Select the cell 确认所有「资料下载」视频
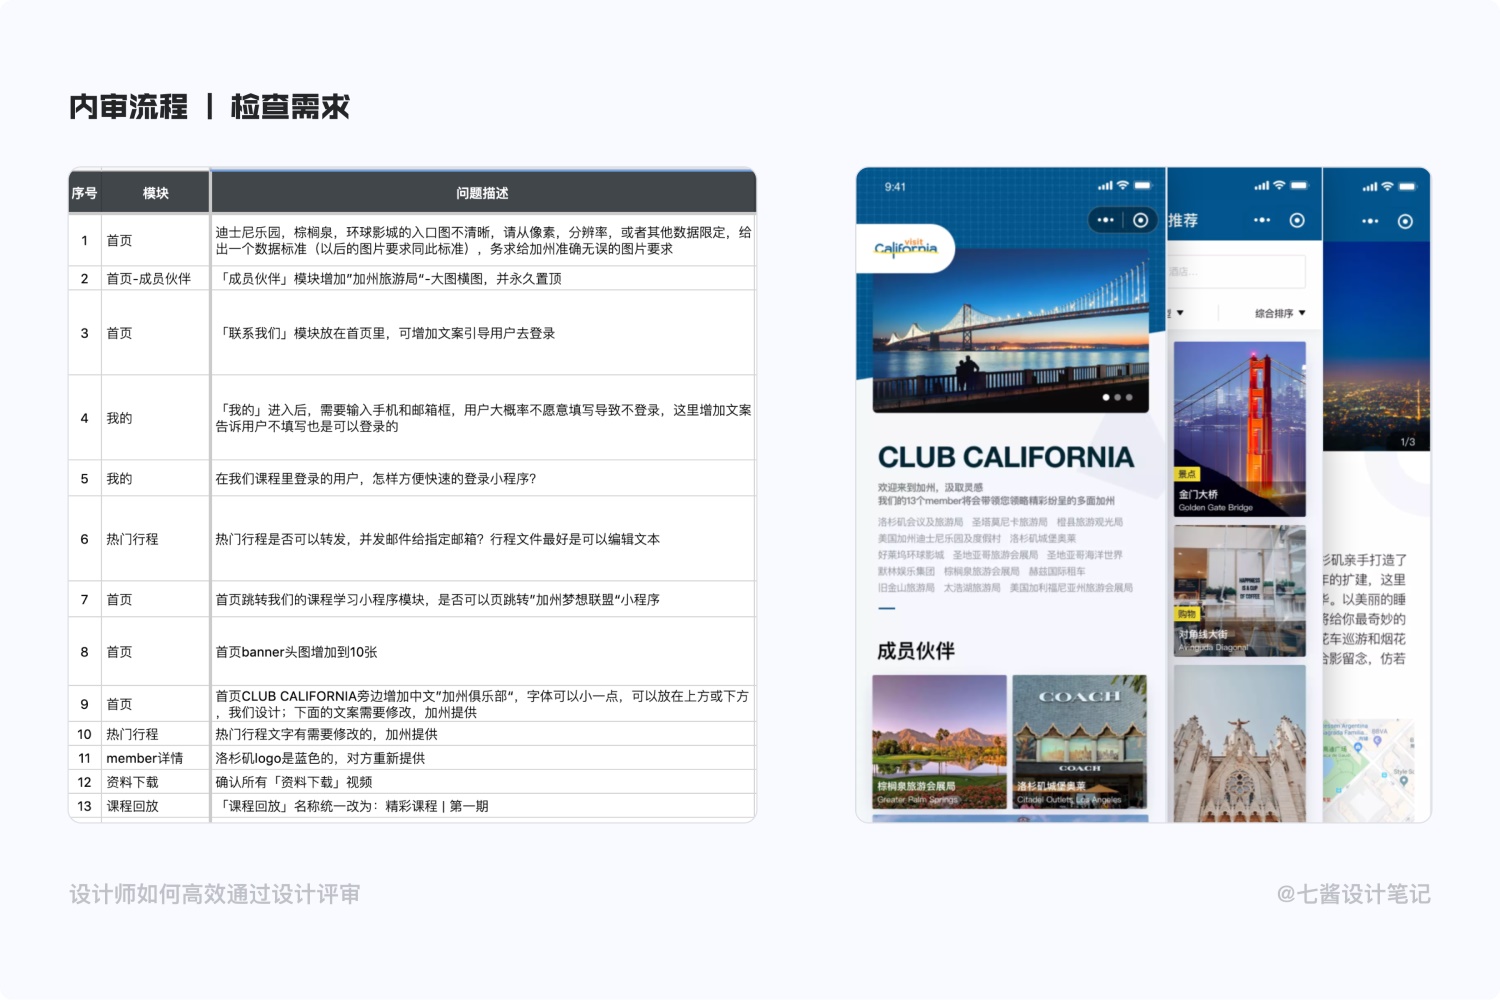 pyautogui.click(x=483, y=782)
